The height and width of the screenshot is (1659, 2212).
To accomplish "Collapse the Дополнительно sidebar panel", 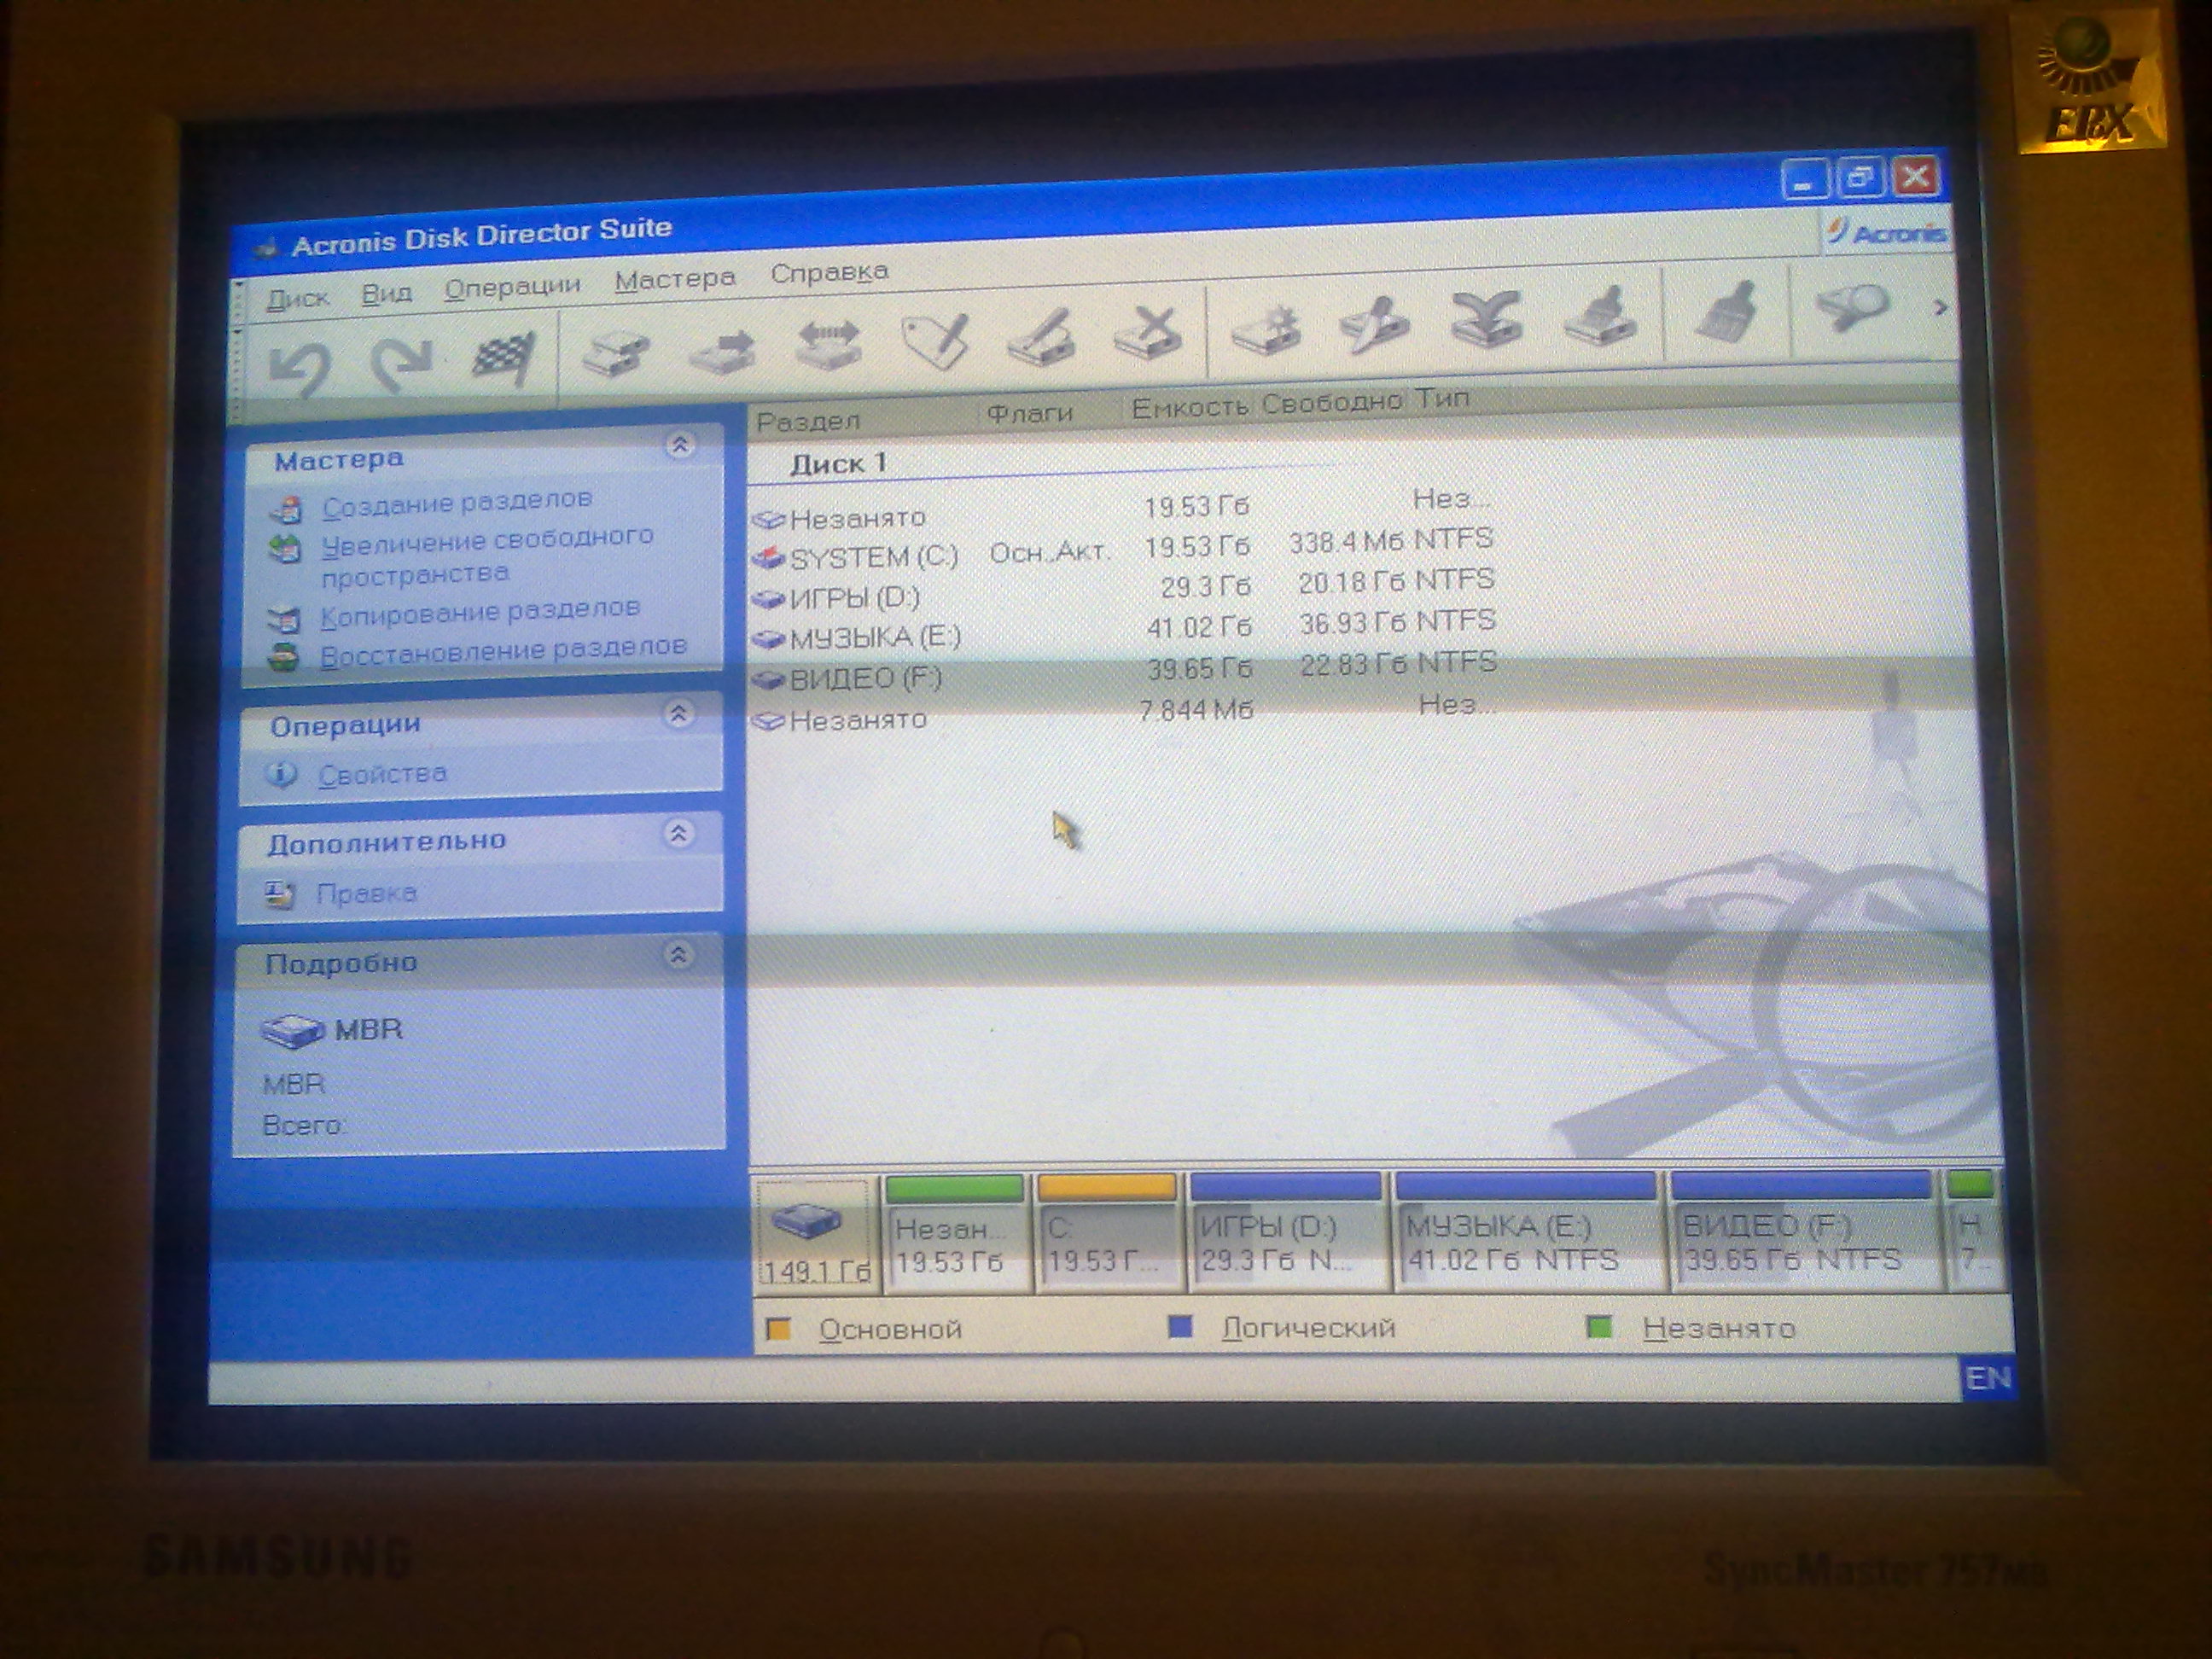I will point(679,833).
